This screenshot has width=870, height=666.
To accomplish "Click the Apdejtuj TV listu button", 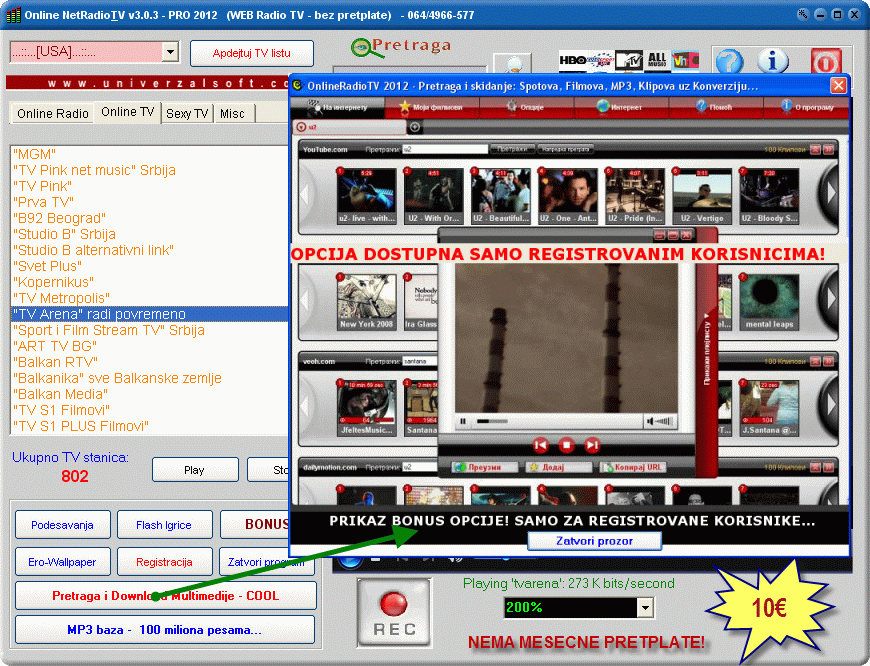I will pyautogui.click(x=252, y=53).
